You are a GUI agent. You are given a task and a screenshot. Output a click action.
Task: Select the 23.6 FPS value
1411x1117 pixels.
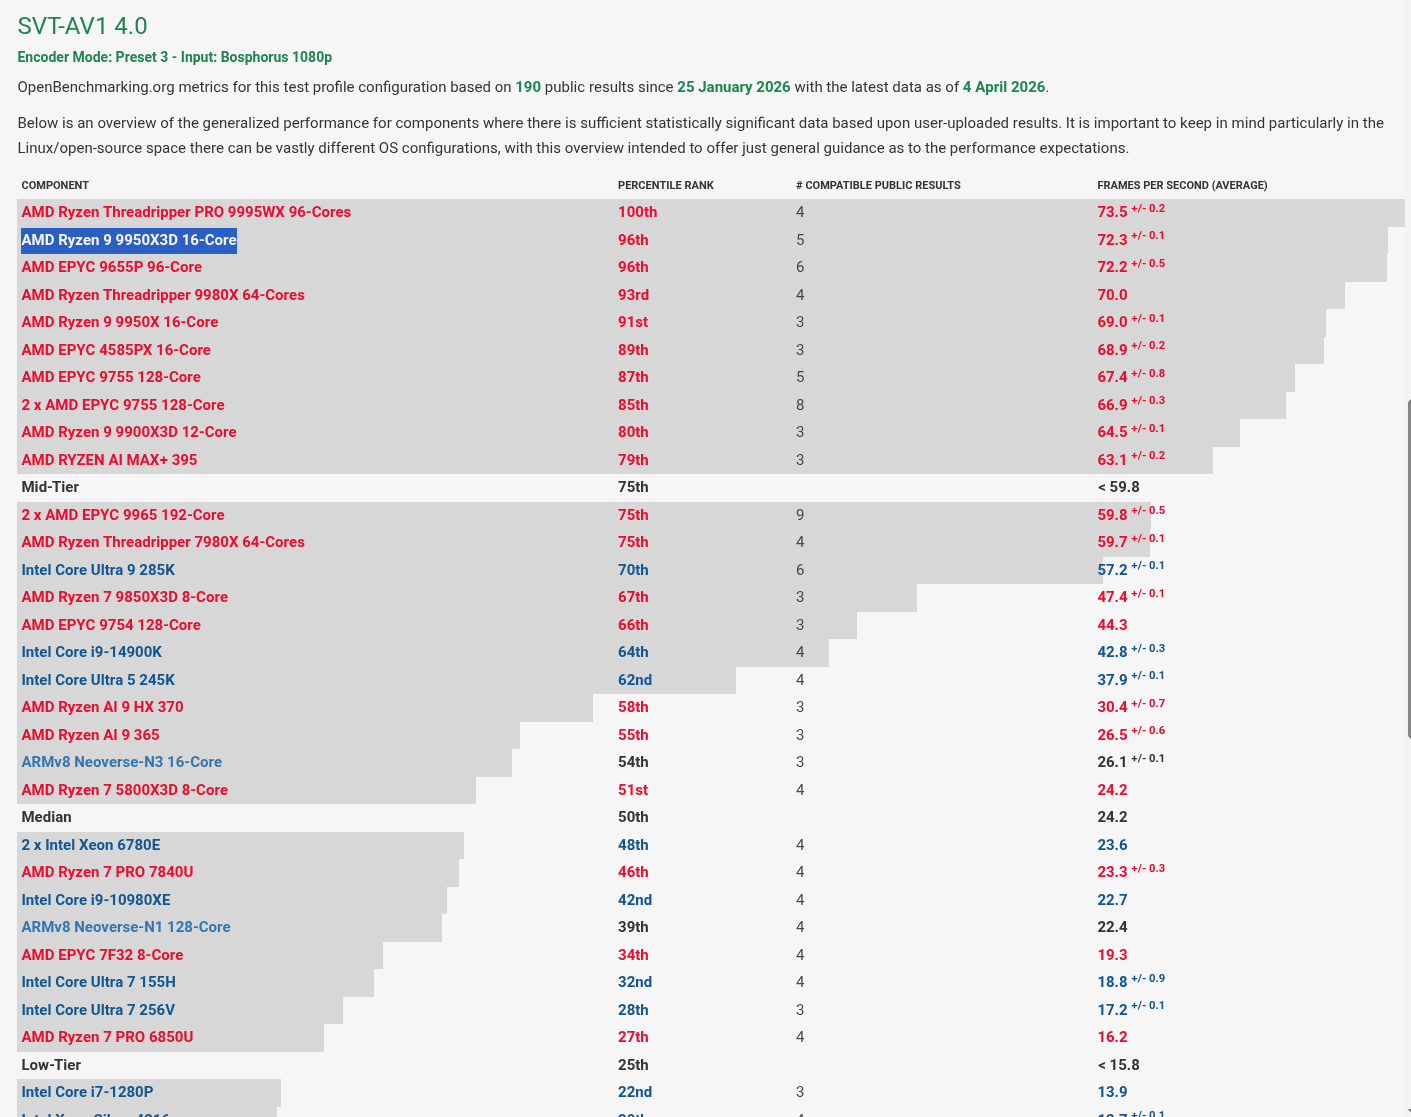click(1112, 845)
